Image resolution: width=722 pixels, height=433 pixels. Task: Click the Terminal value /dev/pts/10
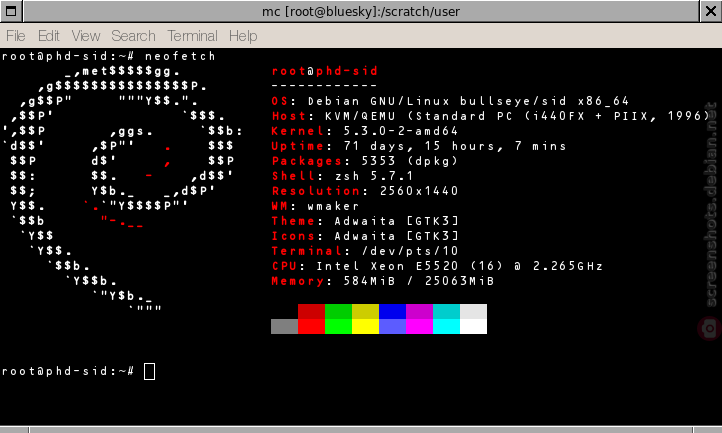[x=410, y=251]
